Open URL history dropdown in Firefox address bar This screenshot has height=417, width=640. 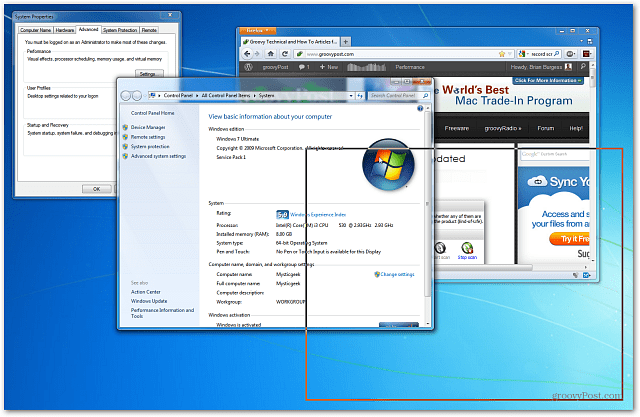(x=509, y=54)
